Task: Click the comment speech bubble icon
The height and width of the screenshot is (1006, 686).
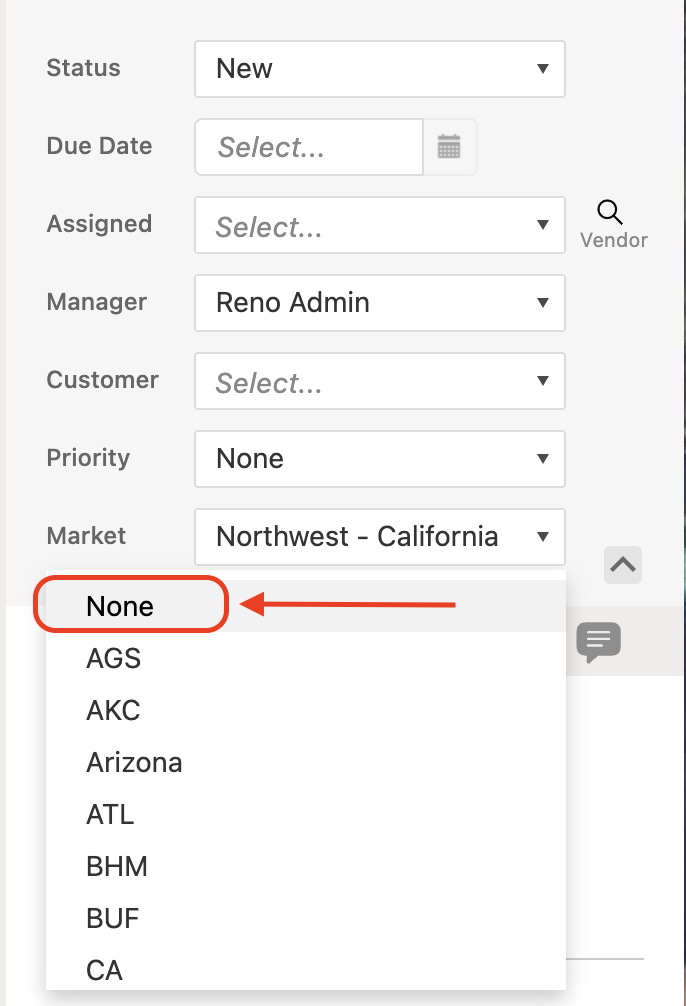Action: 599,641
